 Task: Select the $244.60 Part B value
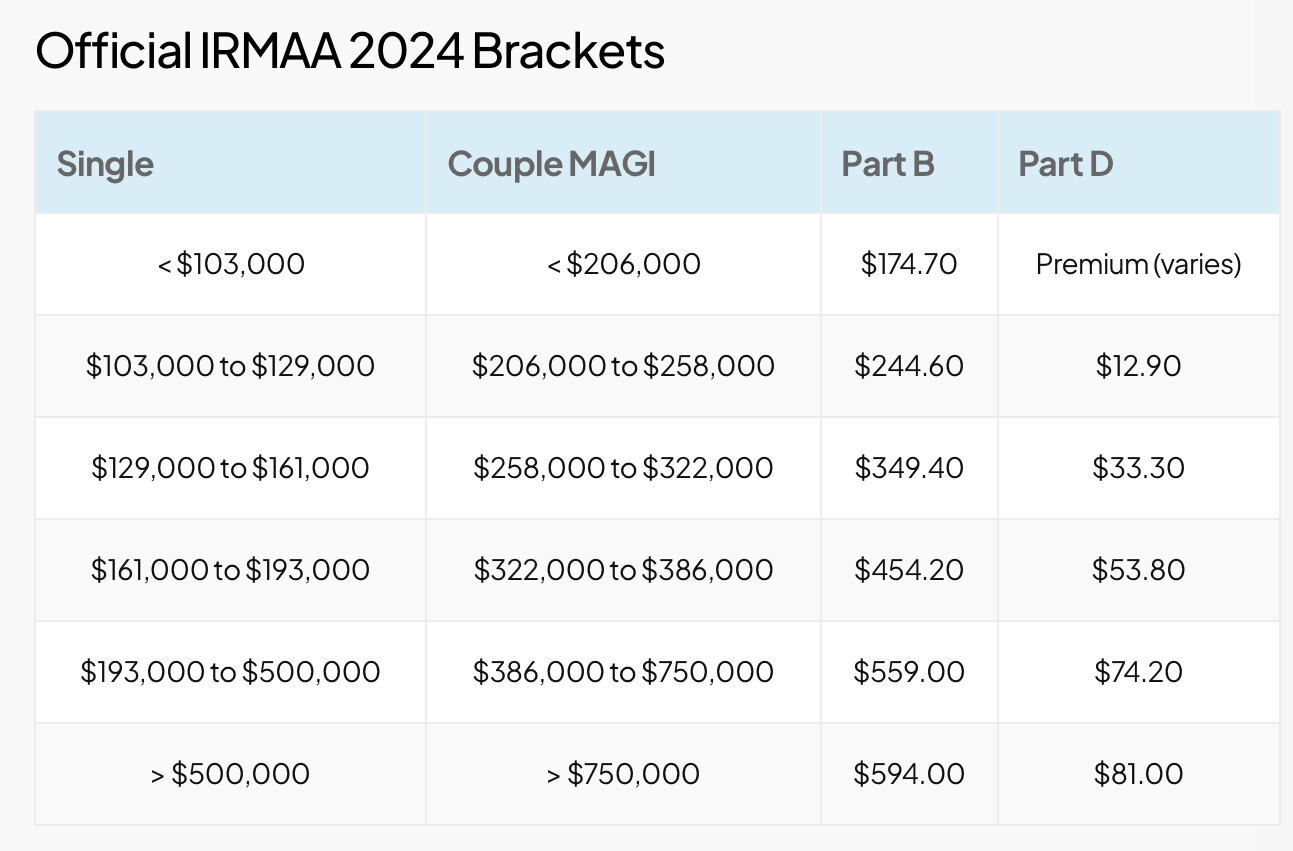(x=908, y=366)
